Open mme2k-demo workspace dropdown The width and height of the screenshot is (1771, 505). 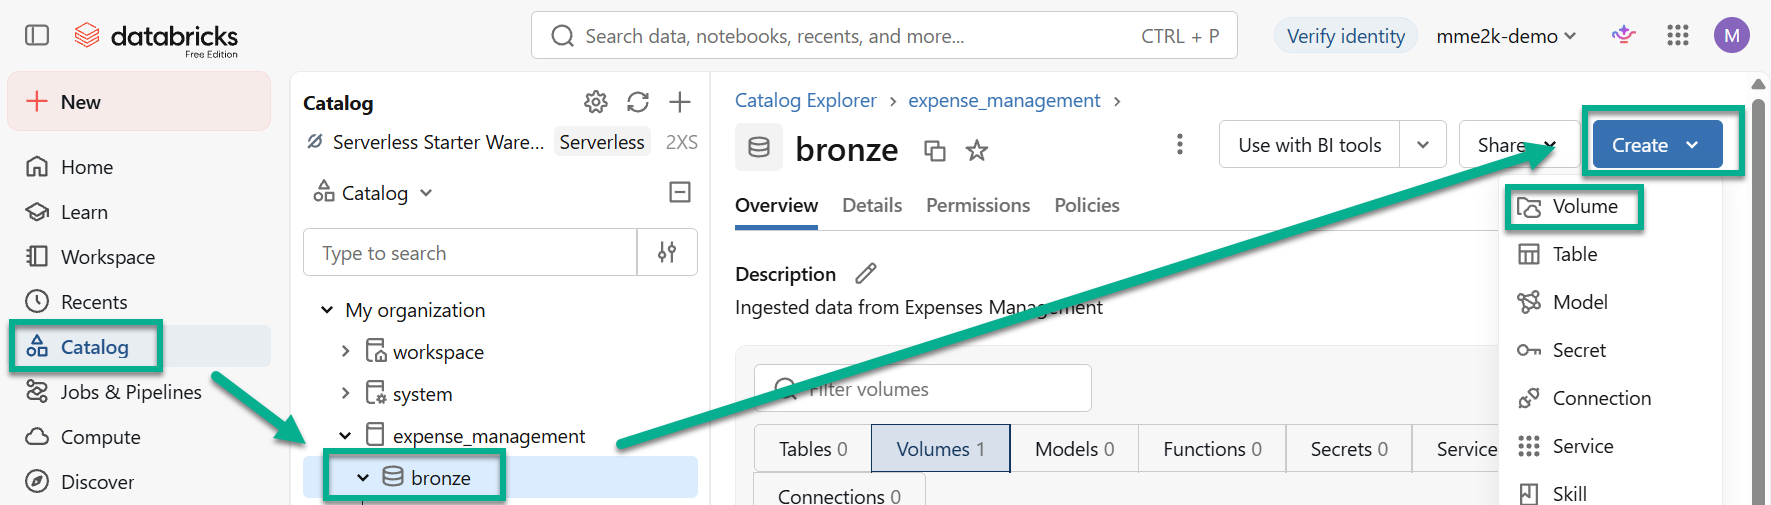click(1506, 36)
